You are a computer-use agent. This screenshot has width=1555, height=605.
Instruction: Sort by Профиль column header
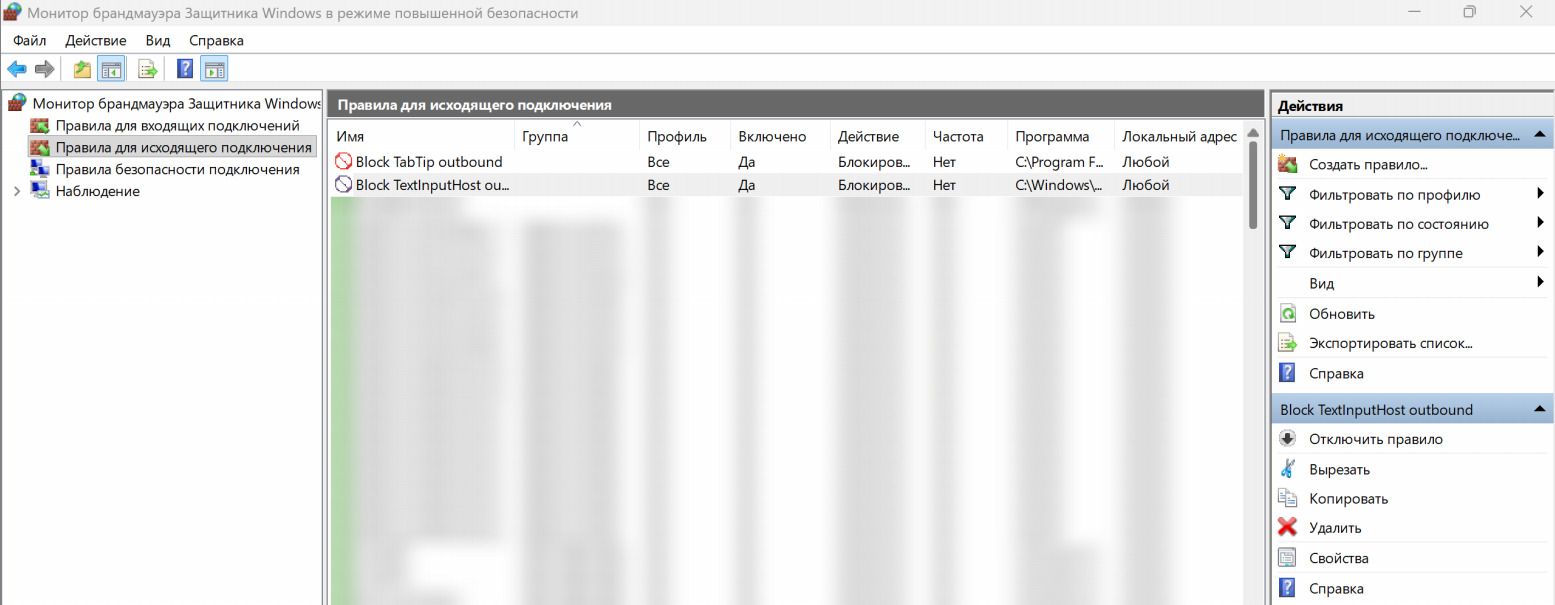(685, 137)
